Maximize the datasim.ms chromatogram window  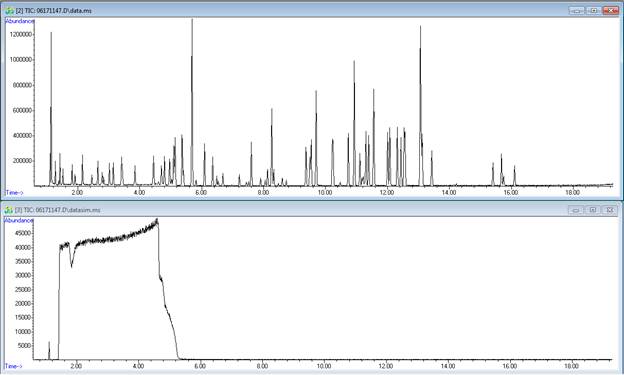click(593, 210)
